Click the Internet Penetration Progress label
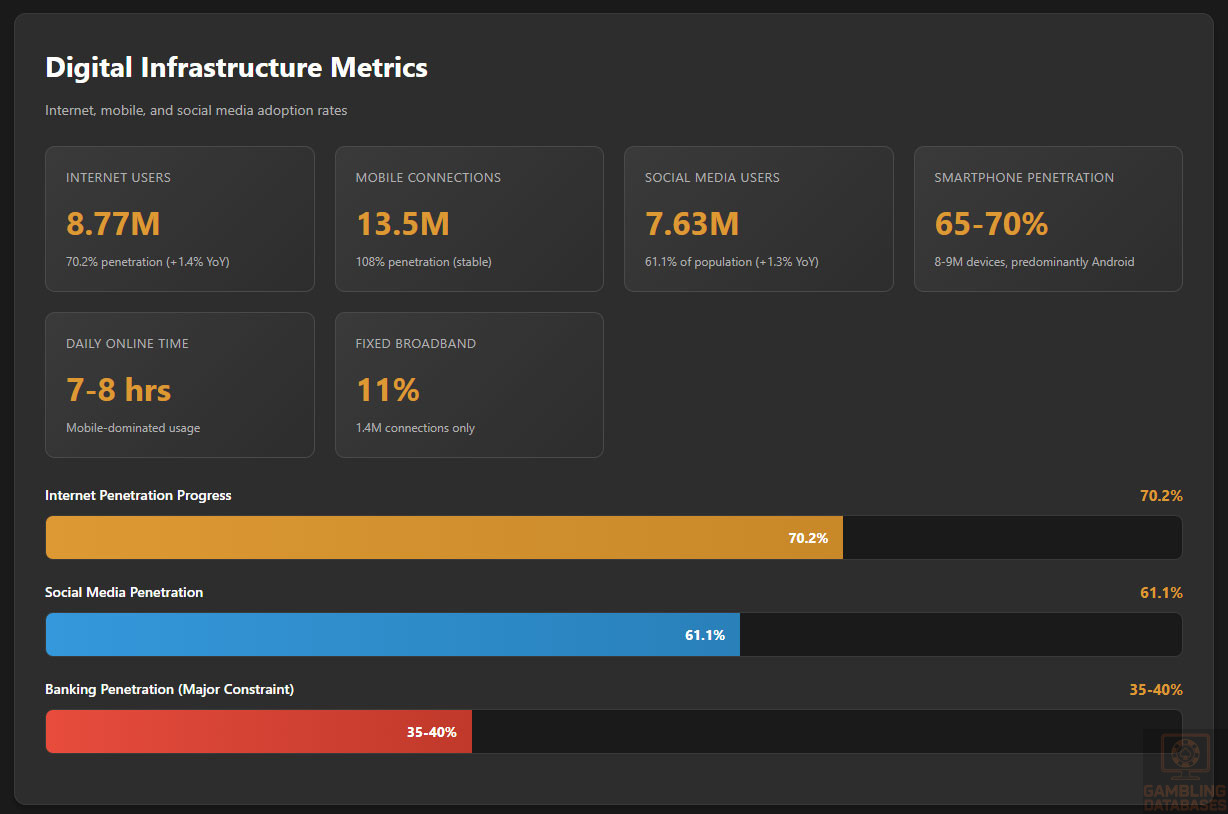 pos(138,496)
